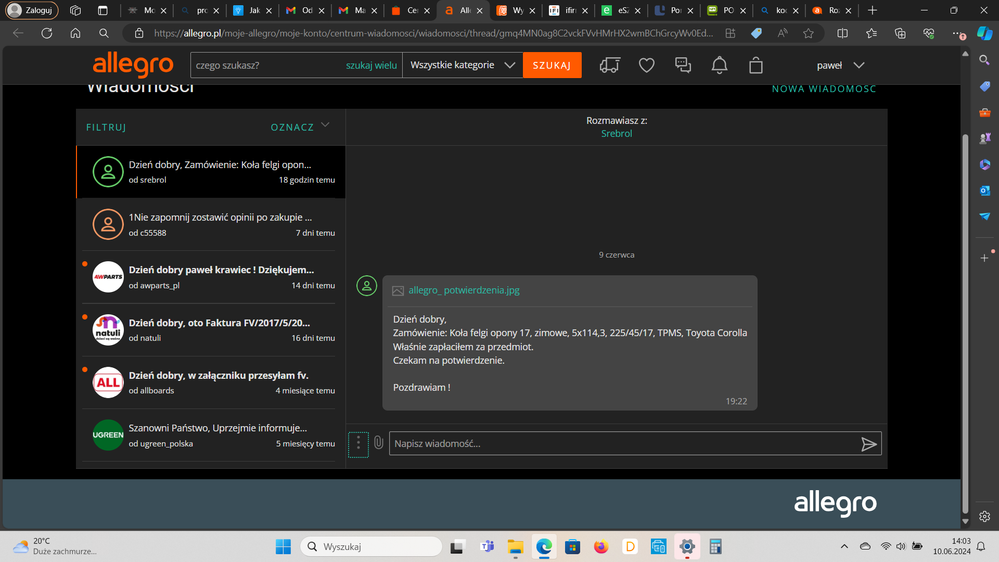Click the szukaj wielu link
The image size is (999, 562).
coord(371,65)
